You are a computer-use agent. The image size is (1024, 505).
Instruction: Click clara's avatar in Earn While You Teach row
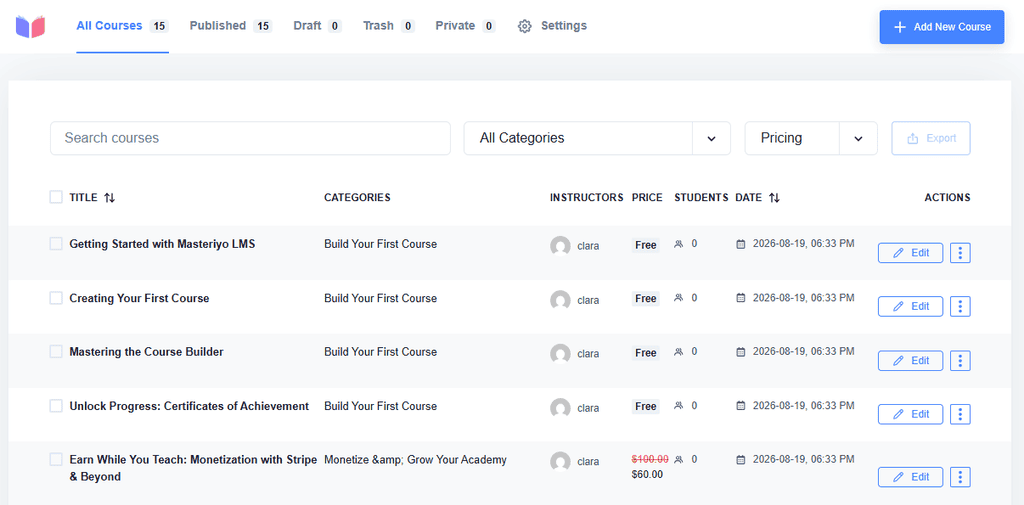tap(560, 462)
